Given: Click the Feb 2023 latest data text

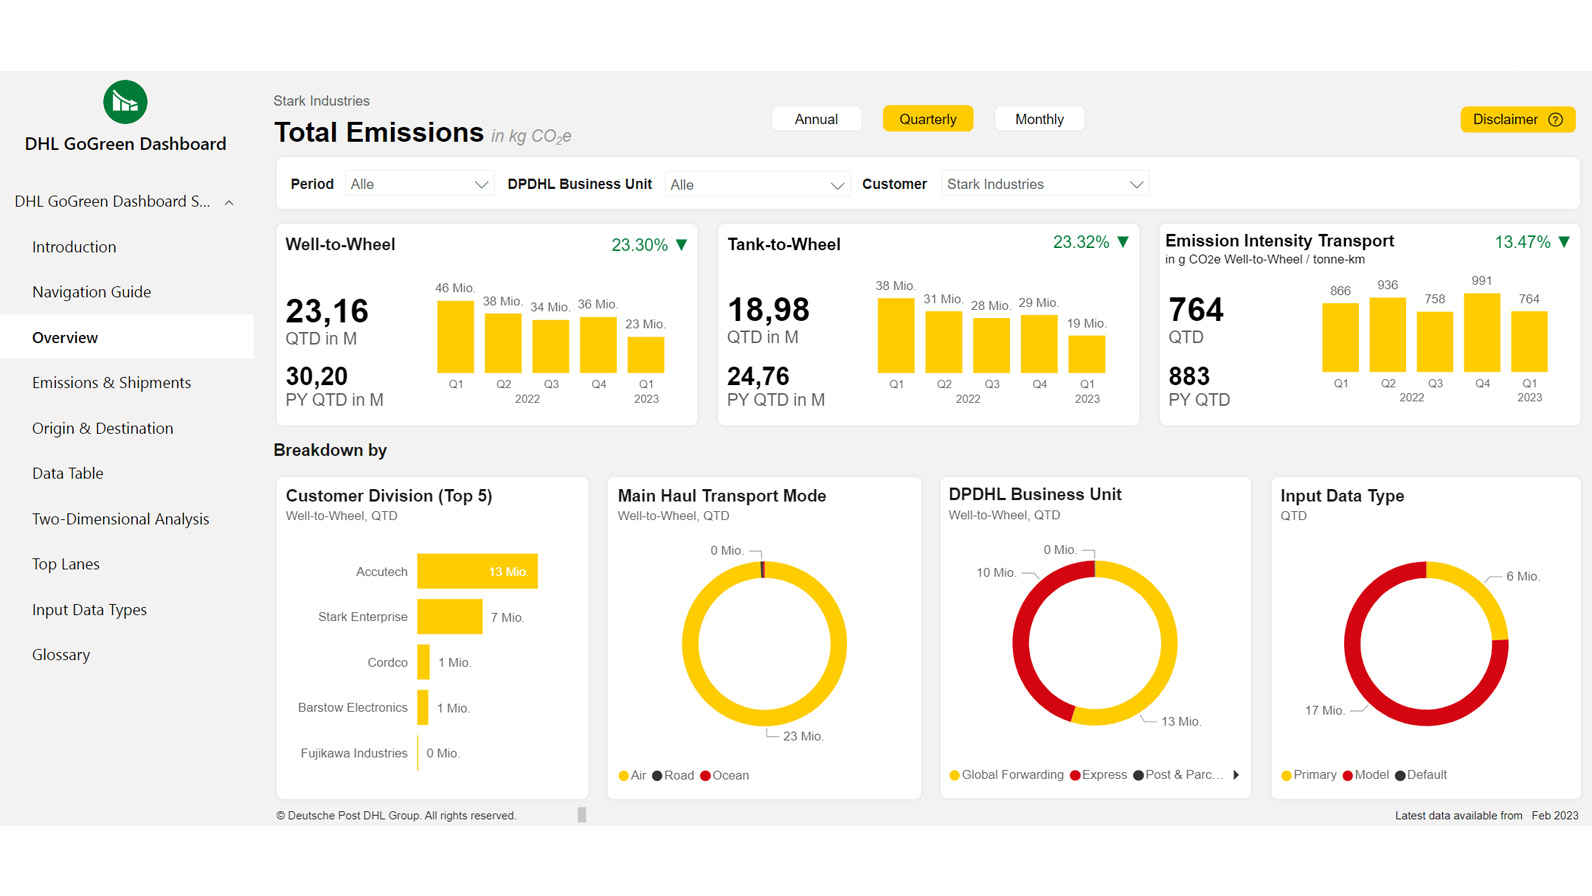Looking at the screenshot, I should click(x=1555, y=816).
